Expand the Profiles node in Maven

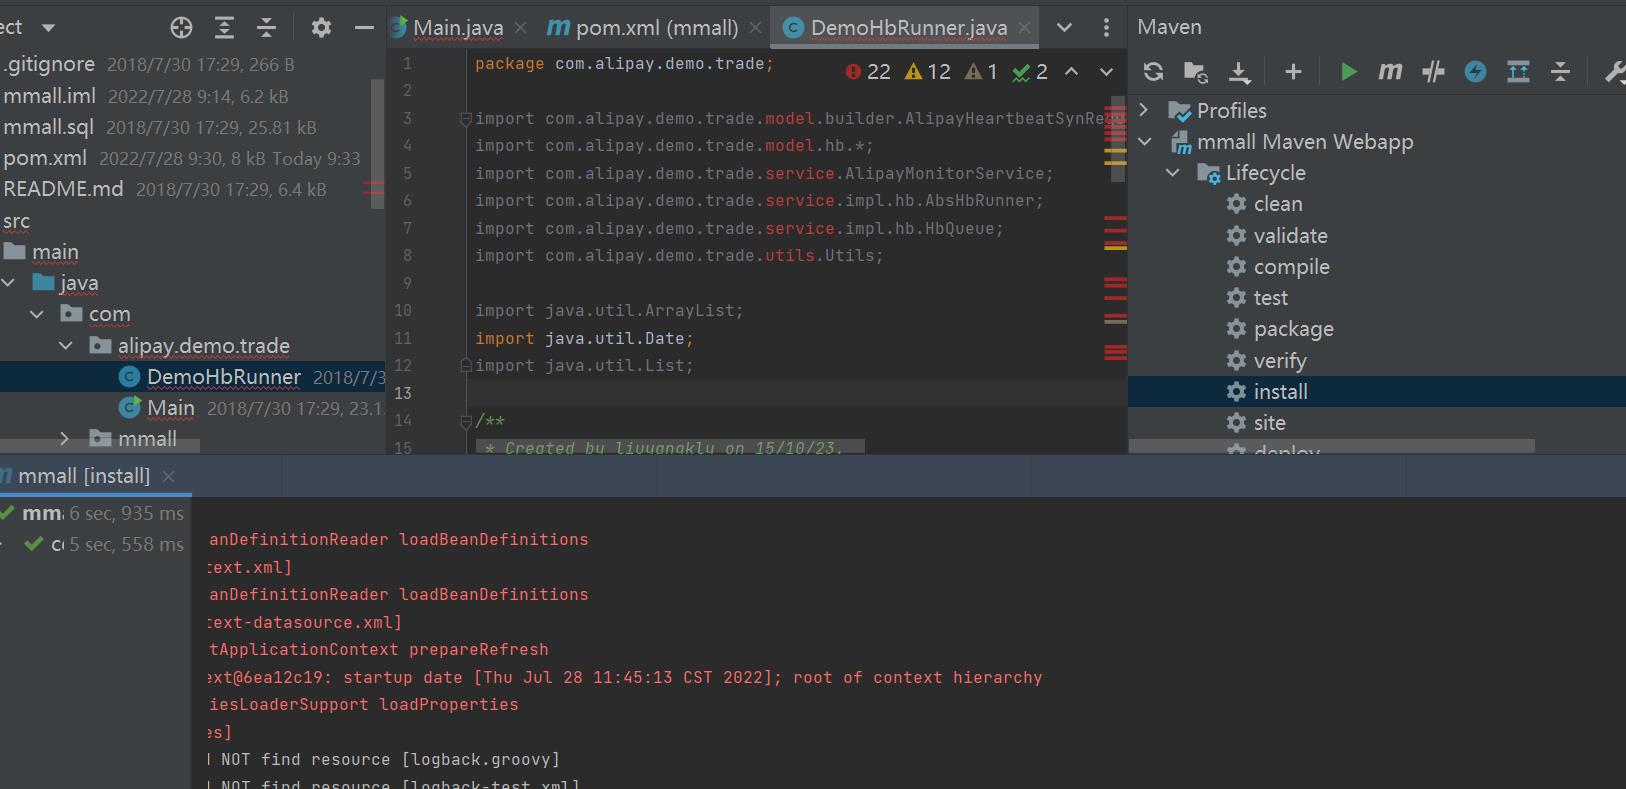1145,110
